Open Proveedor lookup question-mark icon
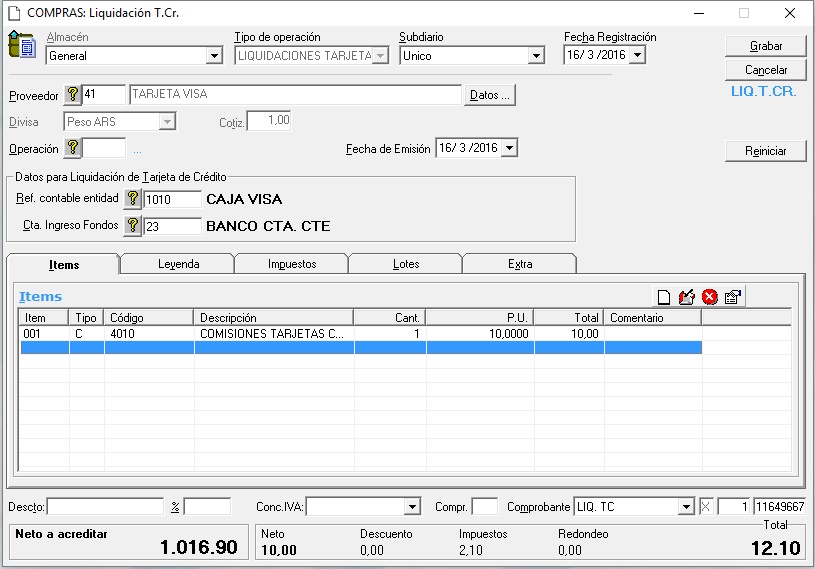The height and width of the screenshot is (569, 815). coord(73,95)
